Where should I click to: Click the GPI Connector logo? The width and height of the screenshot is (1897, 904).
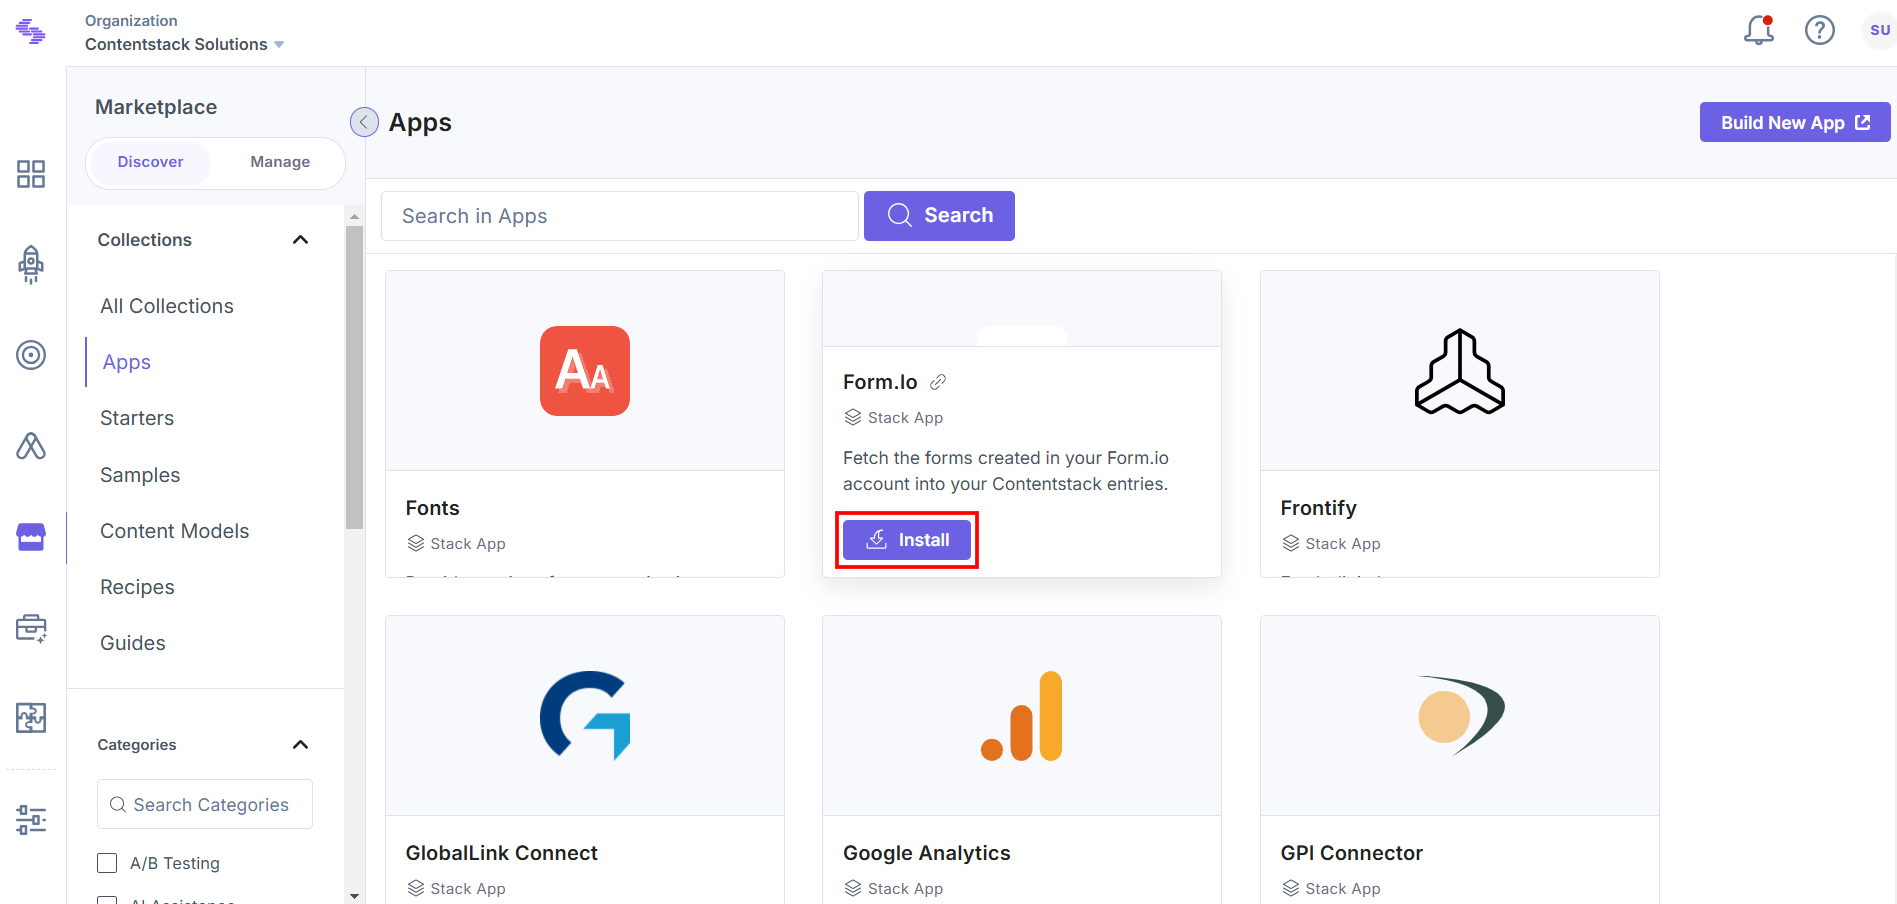point(1460,715)
